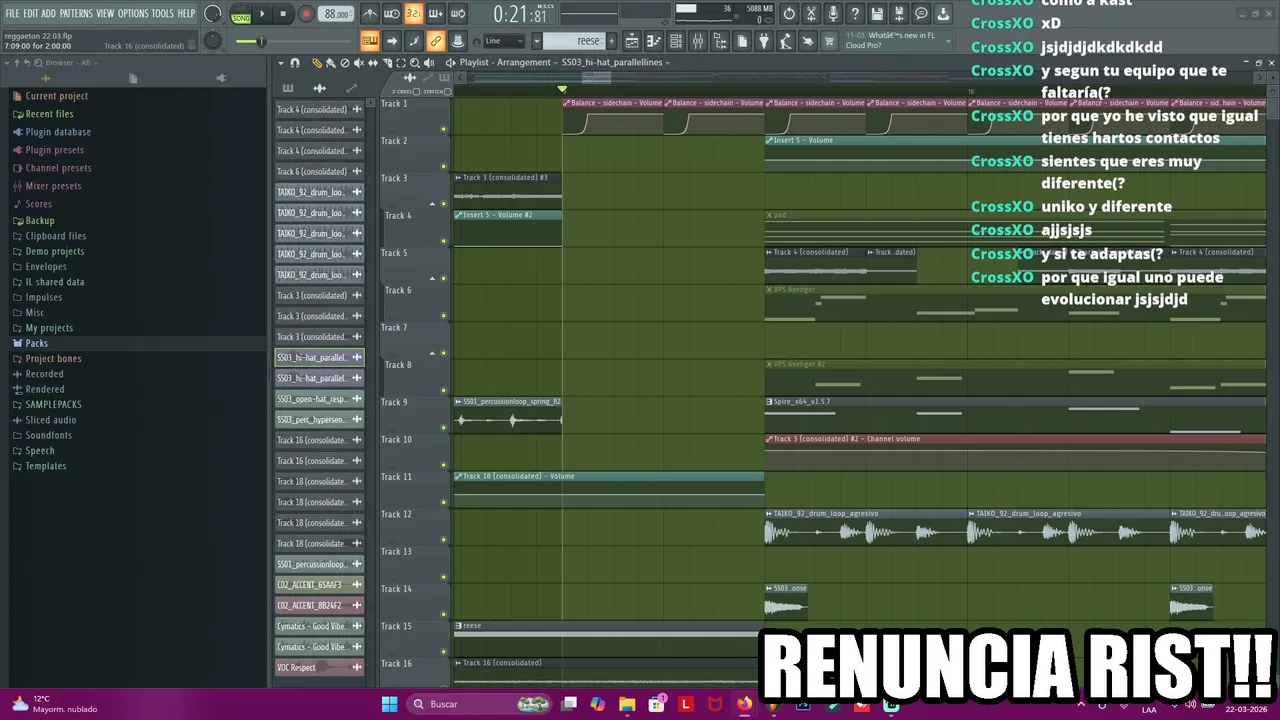1280x720 pixels.
Task: Toggle the 3.2.1 countdown before recording
Action: pyautogui.click(x=414, y=14)
